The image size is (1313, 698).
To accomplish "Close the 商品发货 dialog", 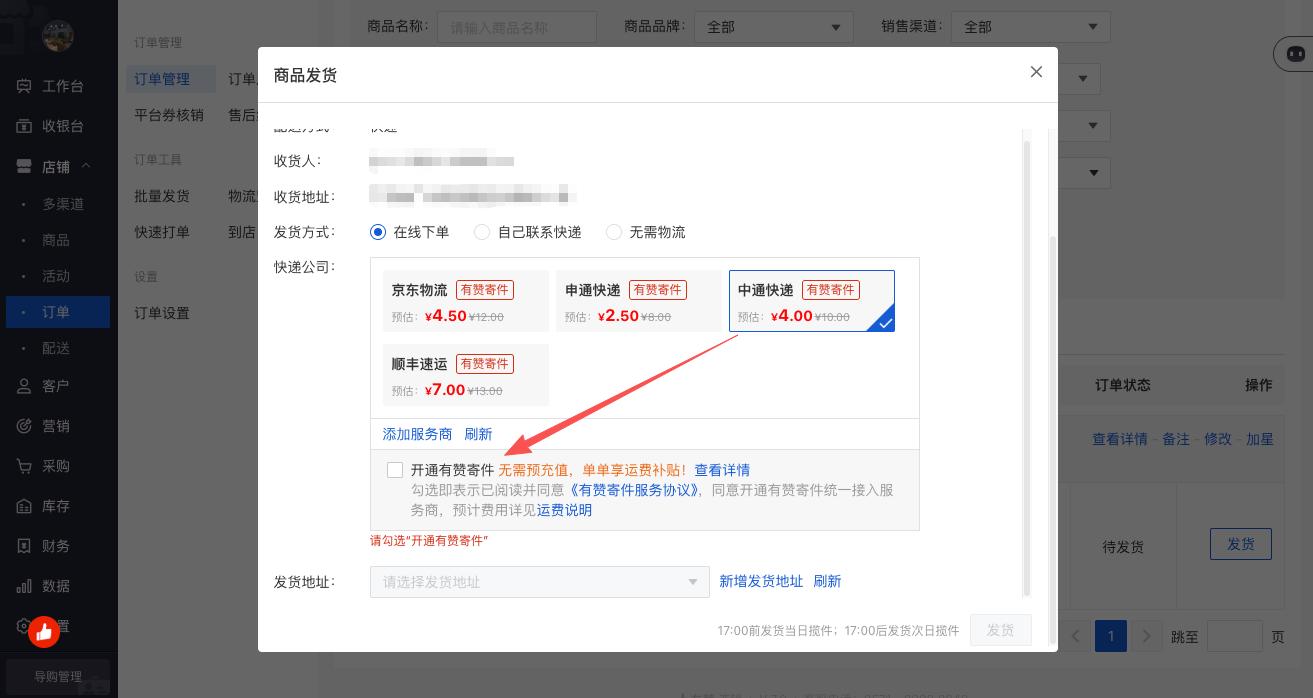I will coord(1036,72).
